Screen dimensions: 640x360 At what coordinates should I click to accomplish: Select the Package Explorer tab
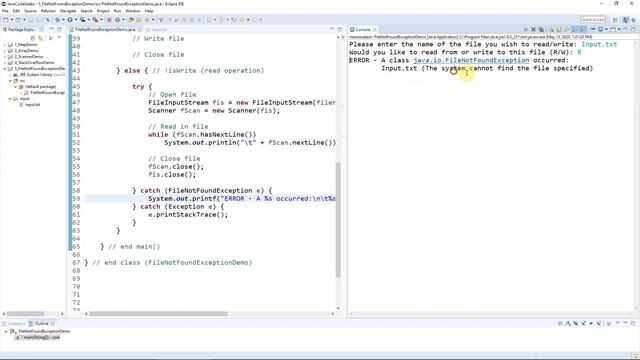click(x=22, y=29)
